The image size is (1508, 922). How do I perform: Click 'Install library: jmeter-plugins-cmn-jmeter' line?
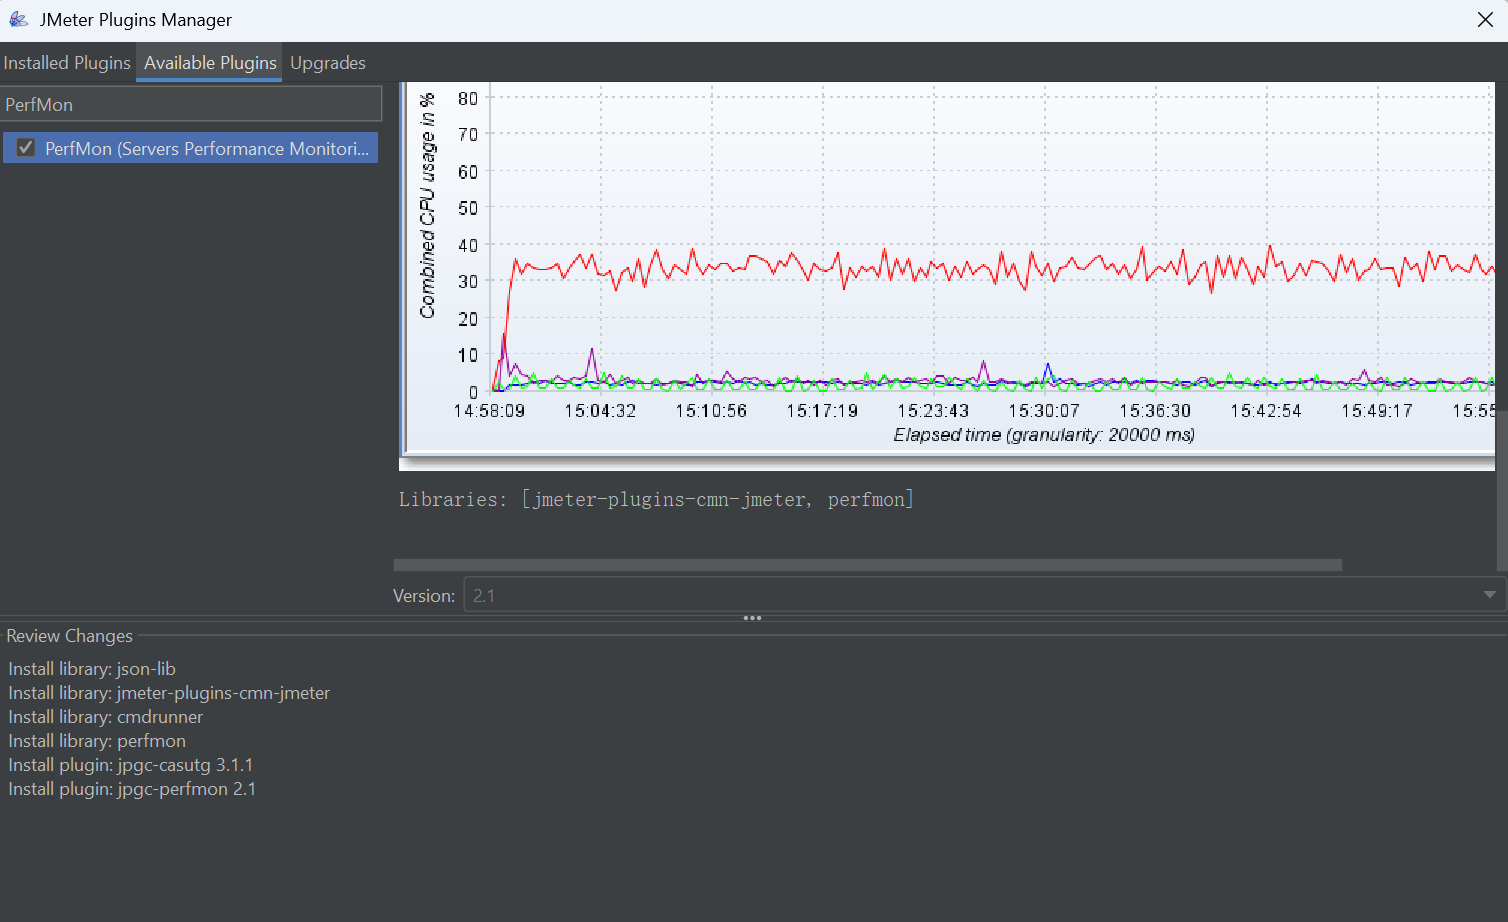click(169, 693)
